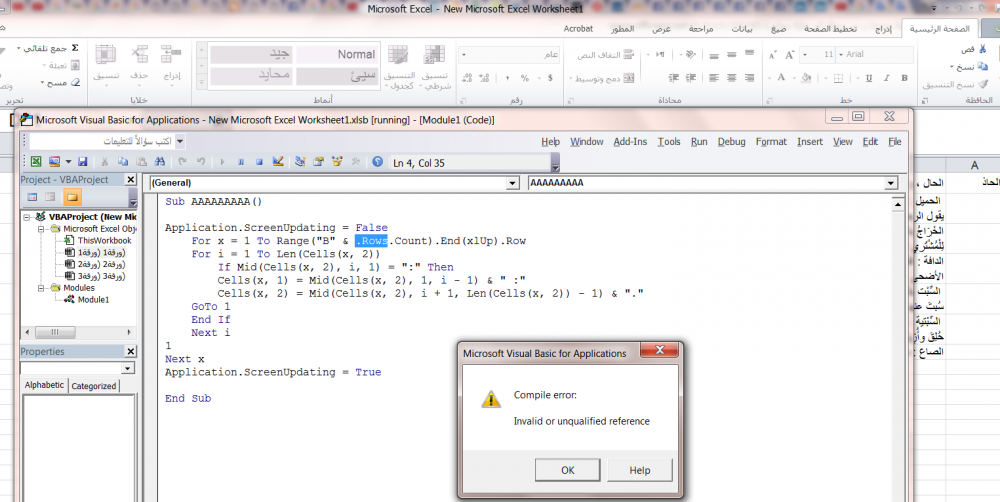Open the Insert object dropdown arrow
1000x502 pixels.
68,162
